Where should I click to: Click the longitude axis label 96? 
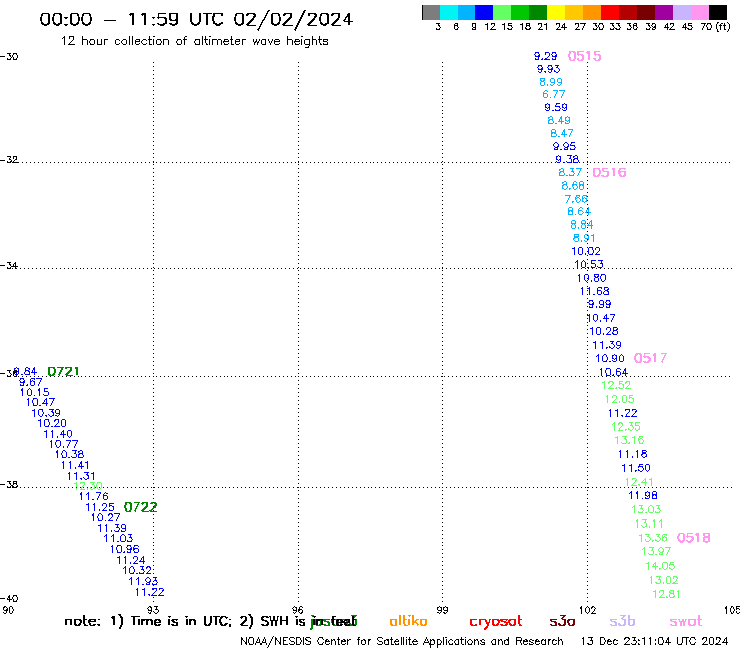(297, 610)
